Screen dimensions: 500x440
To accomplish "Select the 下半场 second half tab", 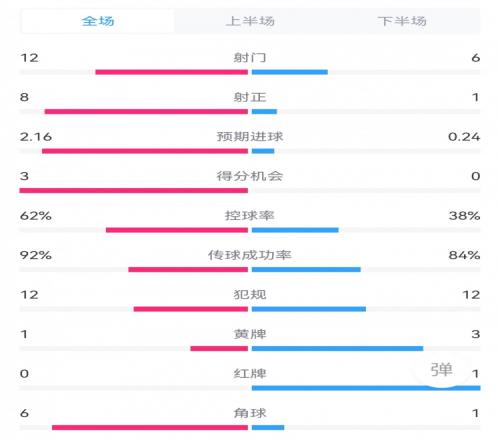I will [402, 21].
